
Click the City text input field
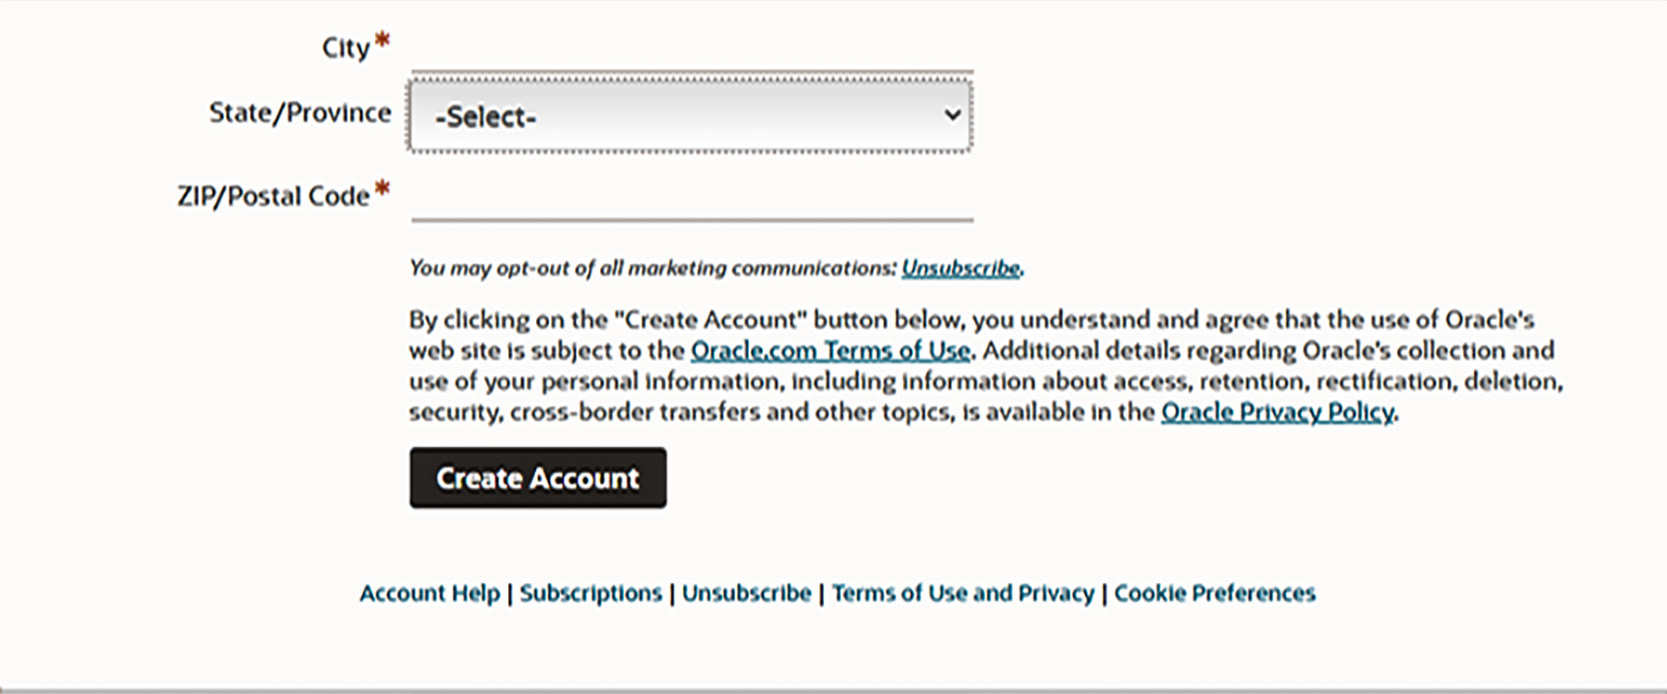pyautogui.click(x=691, y=52)
